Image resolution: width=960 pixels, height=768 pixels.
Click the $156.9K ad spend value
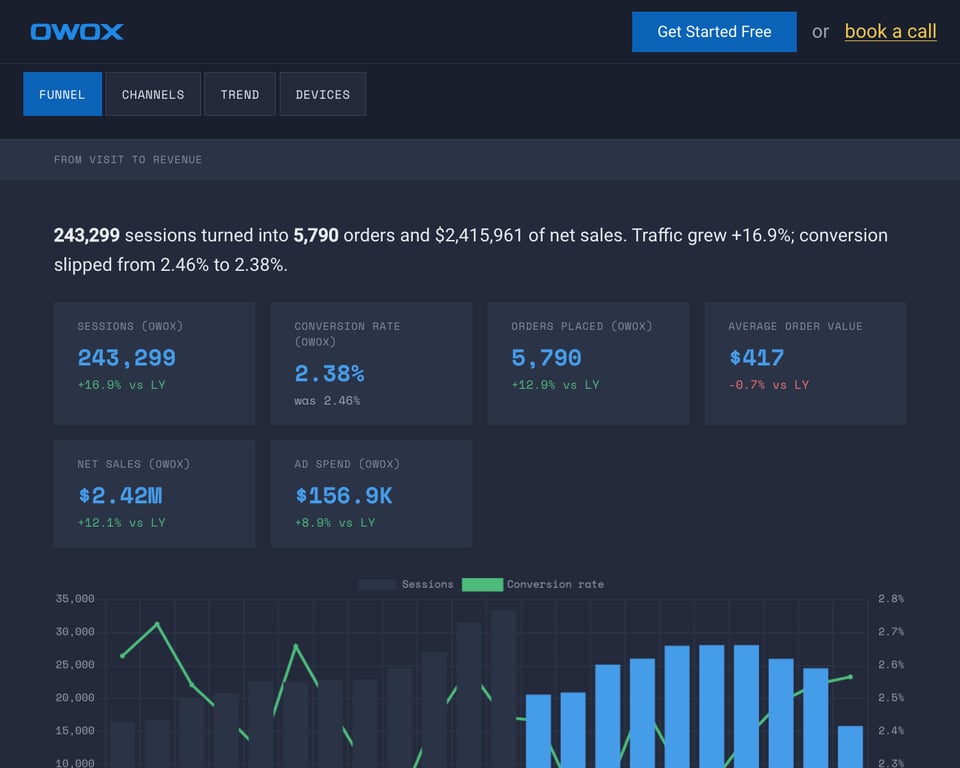[343, 495]
